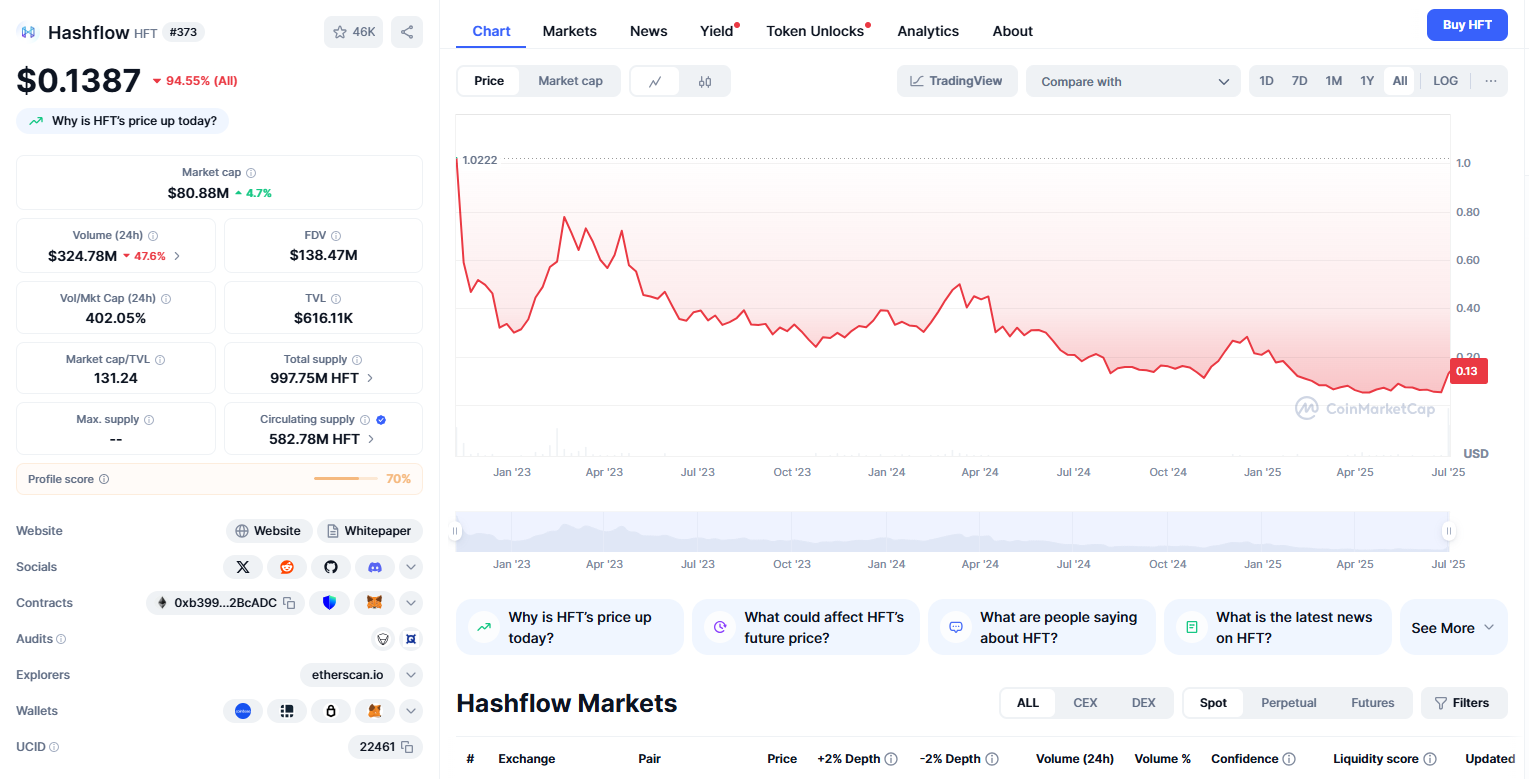Expand more Wallets
This screenshot has height=779, width=1529.
410,711
